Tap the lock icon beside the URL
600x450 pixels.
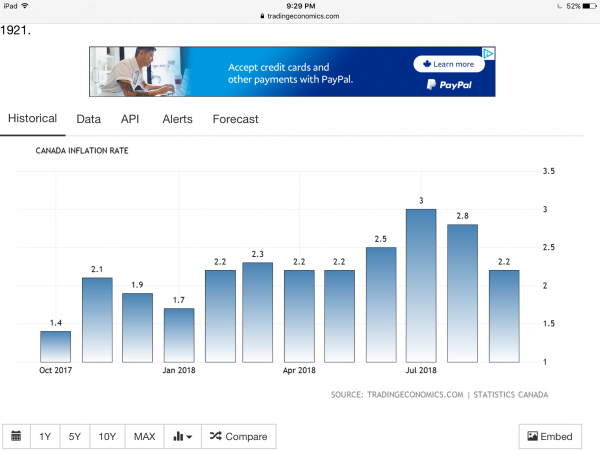[x=261, y=16]
